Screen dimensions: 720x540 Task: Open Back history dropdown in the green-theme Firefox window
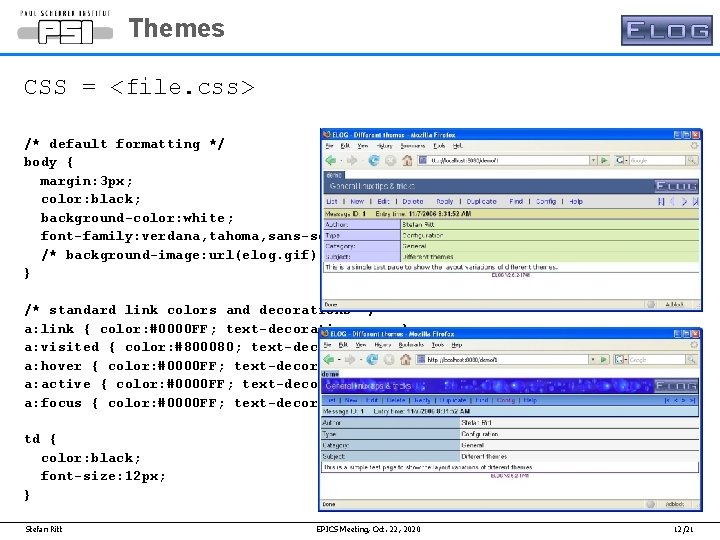(341, 160)
